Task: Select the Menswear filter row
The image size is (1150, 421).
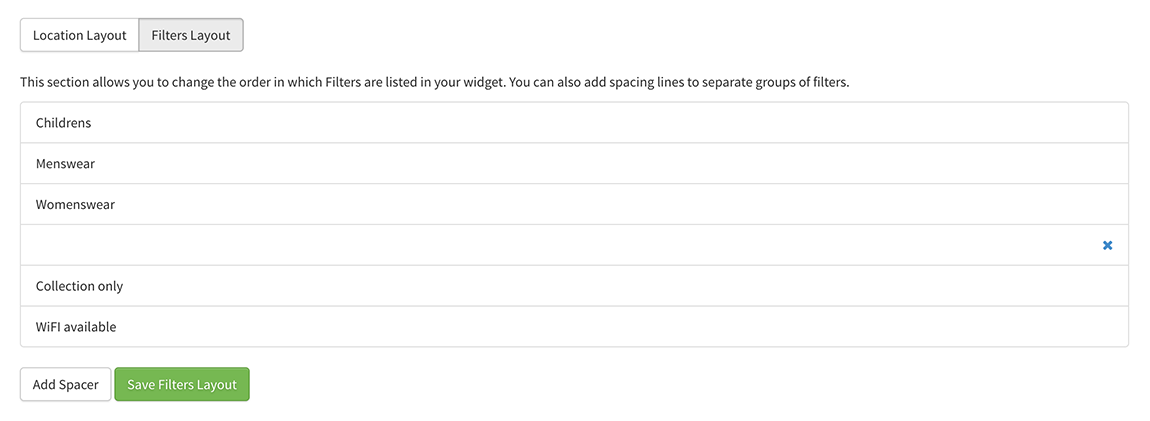Action: 574,164
